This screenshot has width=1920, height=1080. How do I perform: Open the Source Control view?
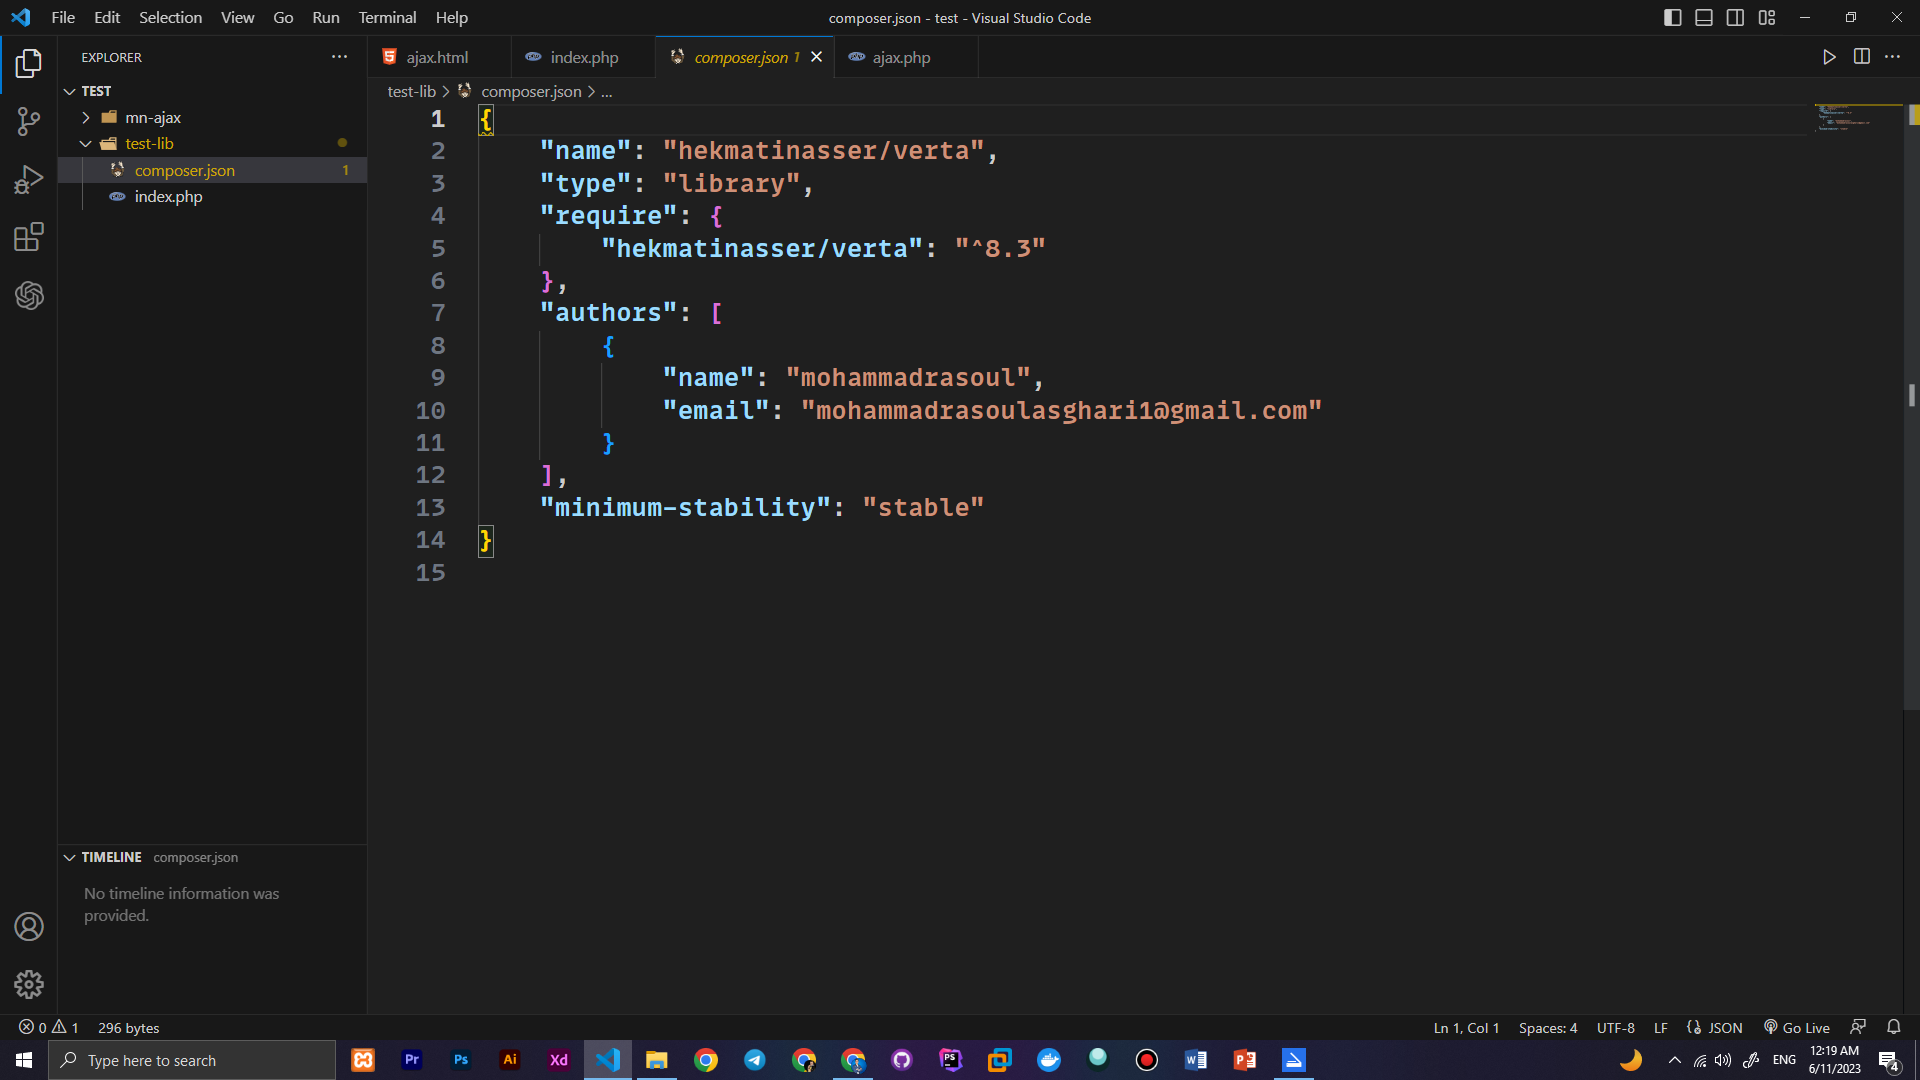click(29, 122)
